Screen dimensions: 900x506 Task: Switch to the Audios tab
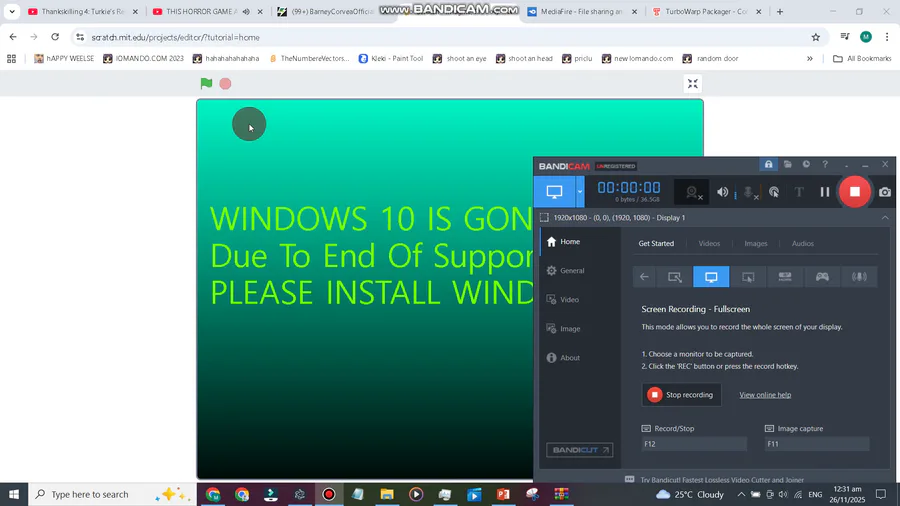802,243
